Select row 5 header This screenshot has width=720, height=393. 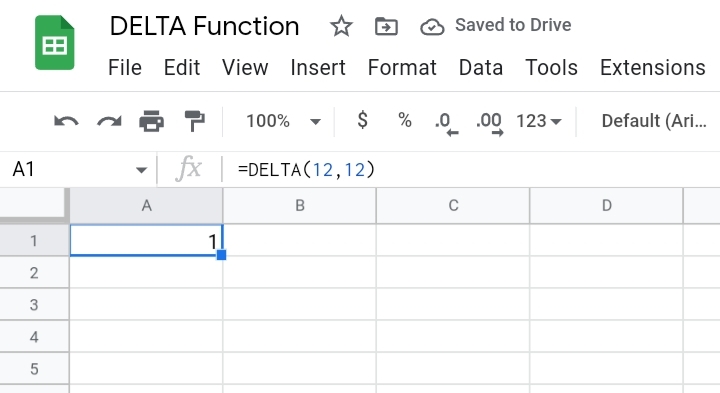click(x=34, y=369)
